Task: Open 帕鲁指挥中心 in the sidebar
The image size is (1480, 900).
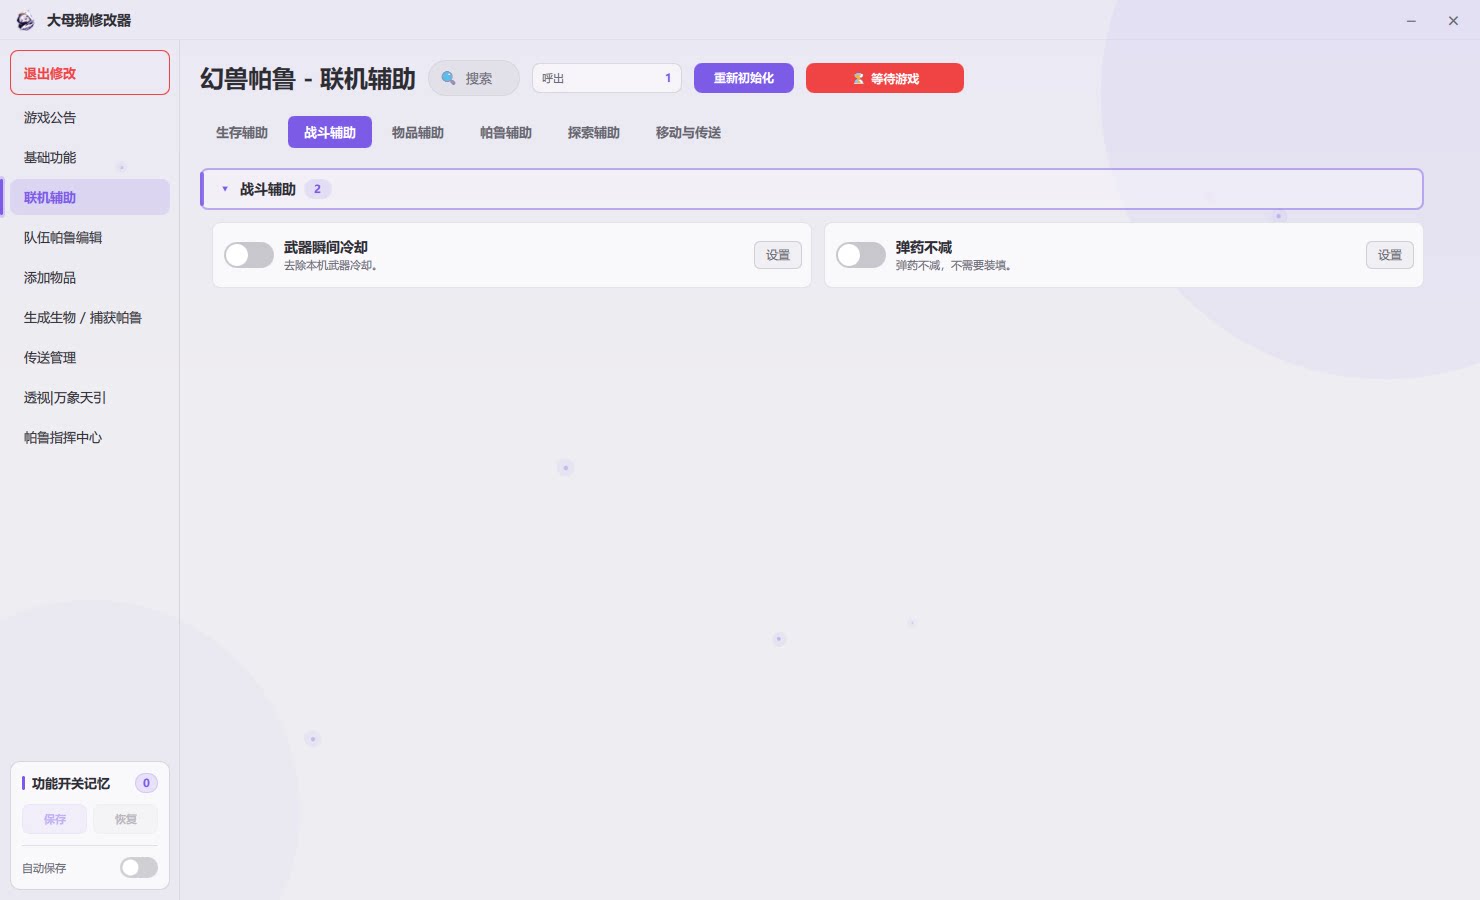Action: tap(90, 437)
